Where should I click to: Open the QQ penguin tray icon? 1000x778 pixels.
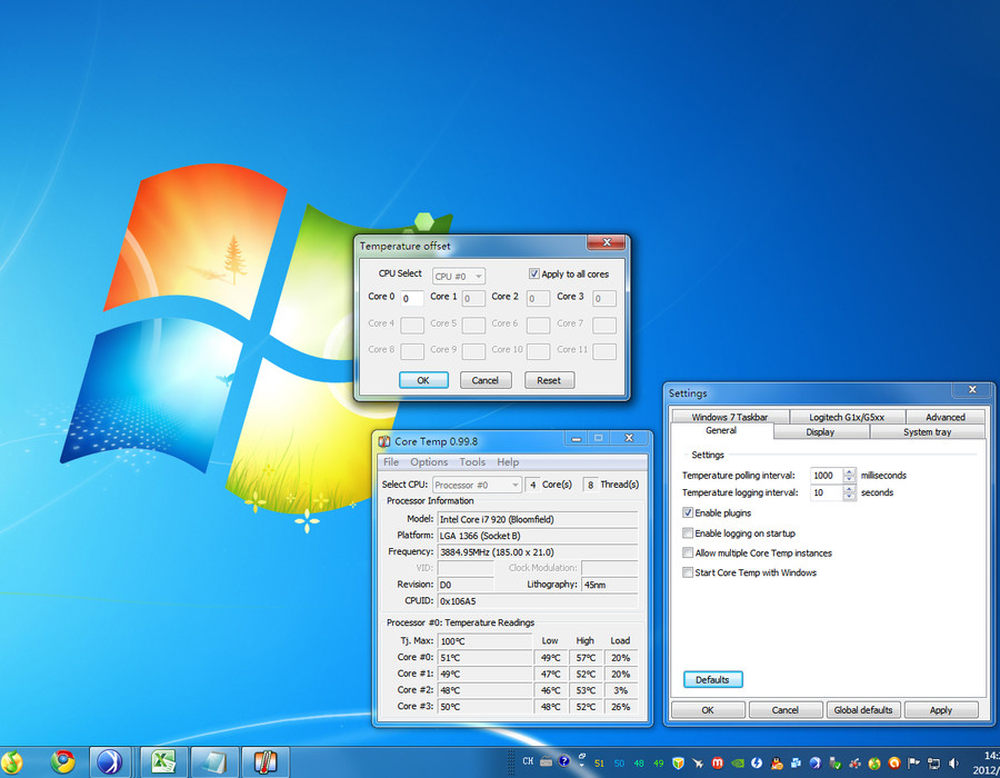[x=777, y=763]
